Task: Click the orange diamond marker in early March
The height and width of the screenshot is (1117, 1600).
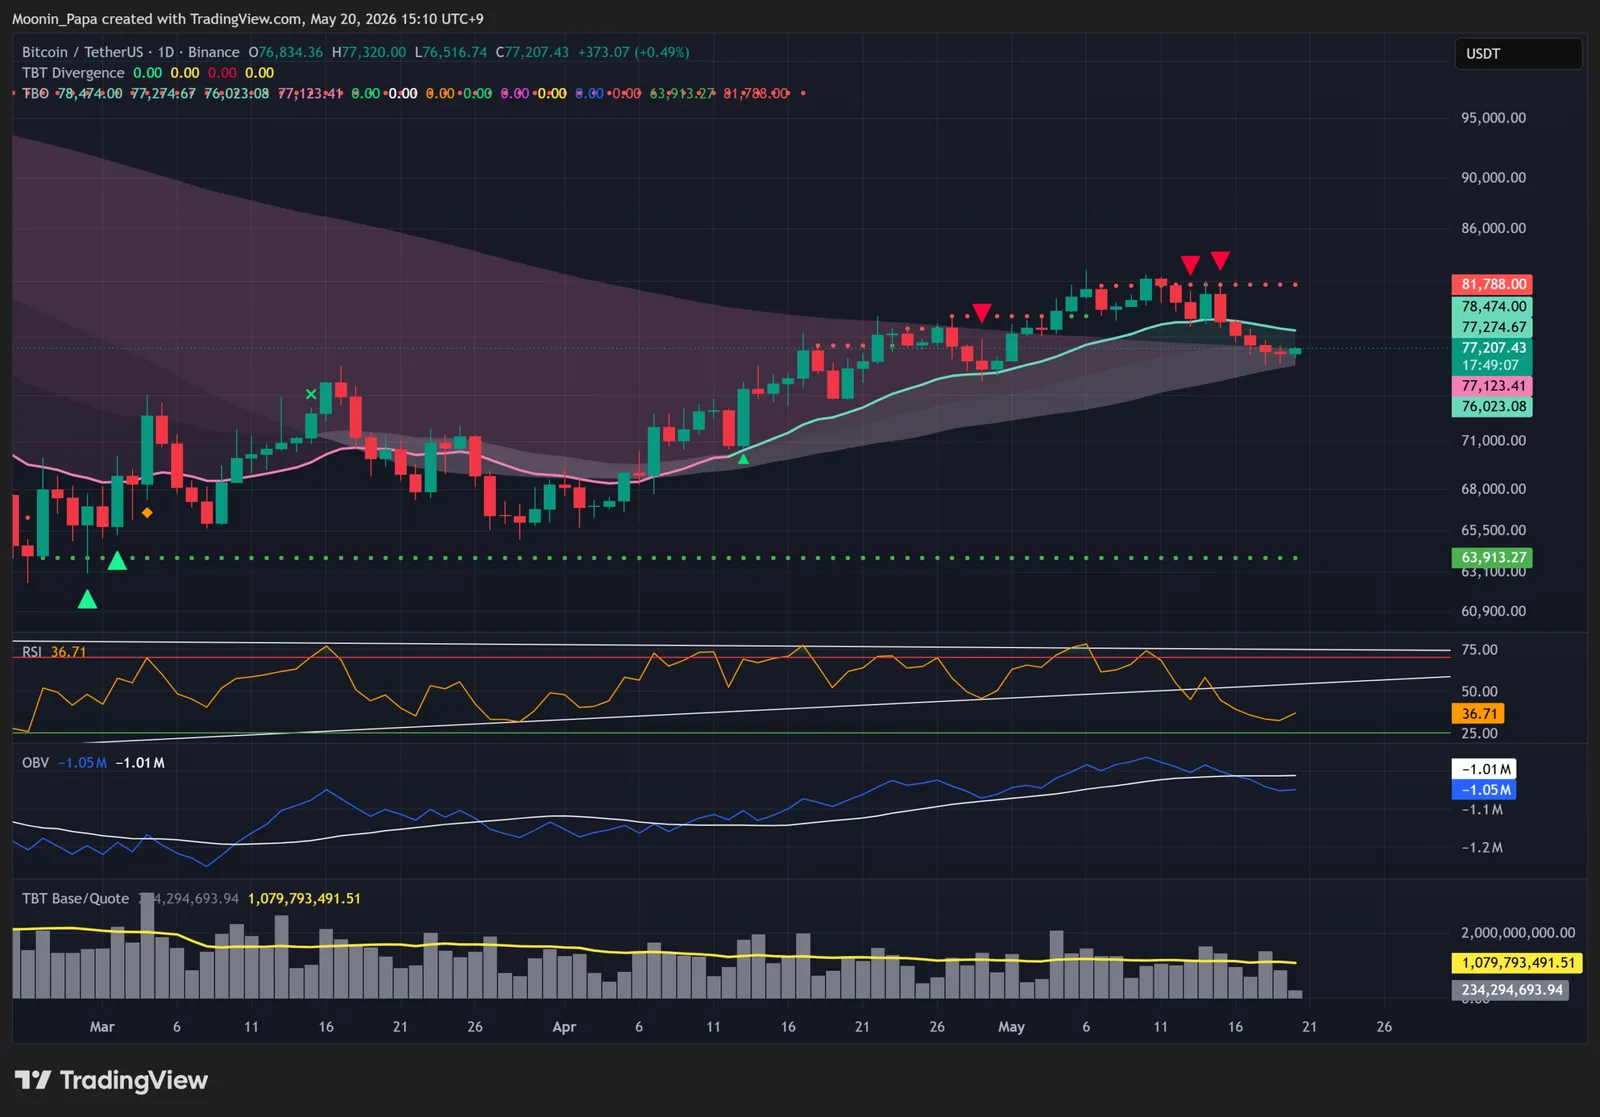Action: pos(147,513)
